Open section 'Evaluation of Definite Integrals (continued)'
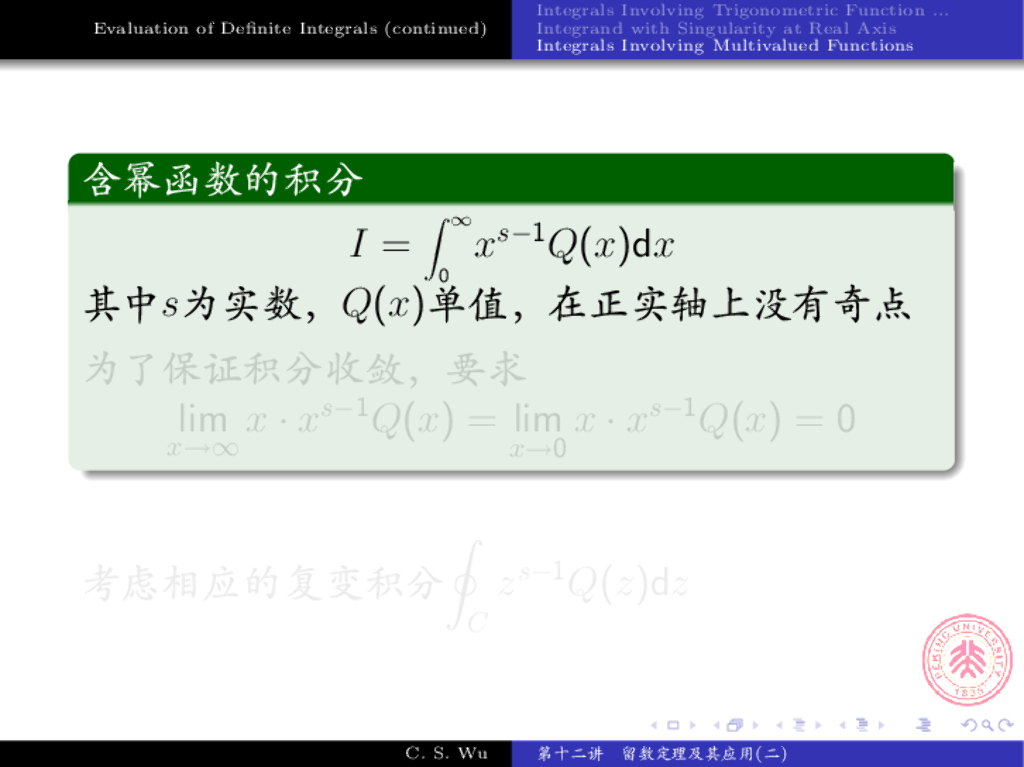1024x767 pixels. tap(290, 29)
